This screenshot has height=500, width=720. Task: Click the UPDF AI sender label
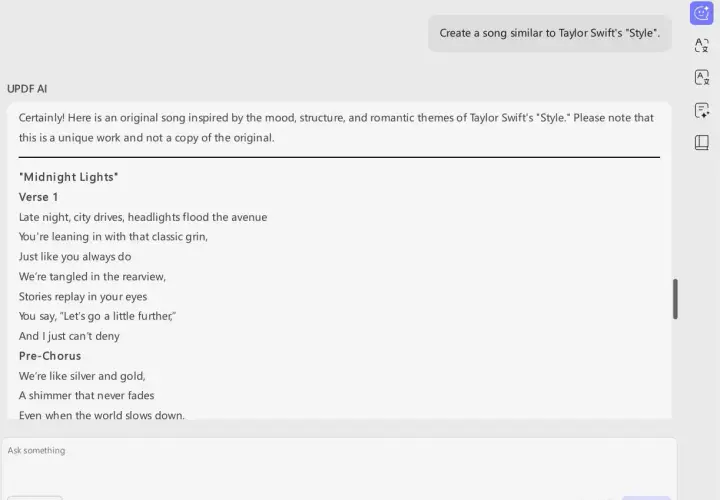pos(27,89)
